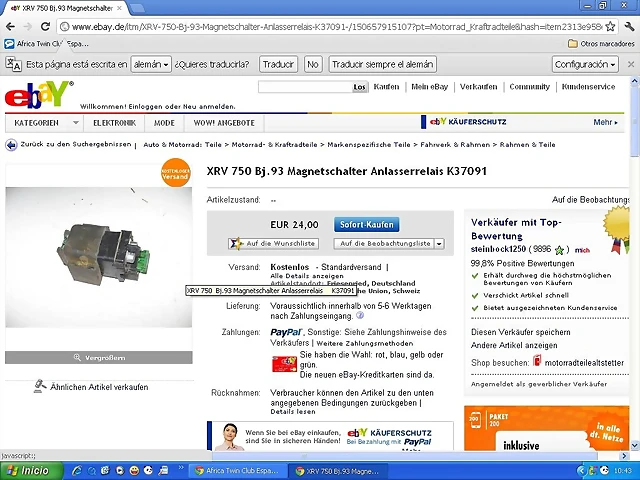Click the Fahrwerk & Rahmen breadcrumb link

pos(455,144)
